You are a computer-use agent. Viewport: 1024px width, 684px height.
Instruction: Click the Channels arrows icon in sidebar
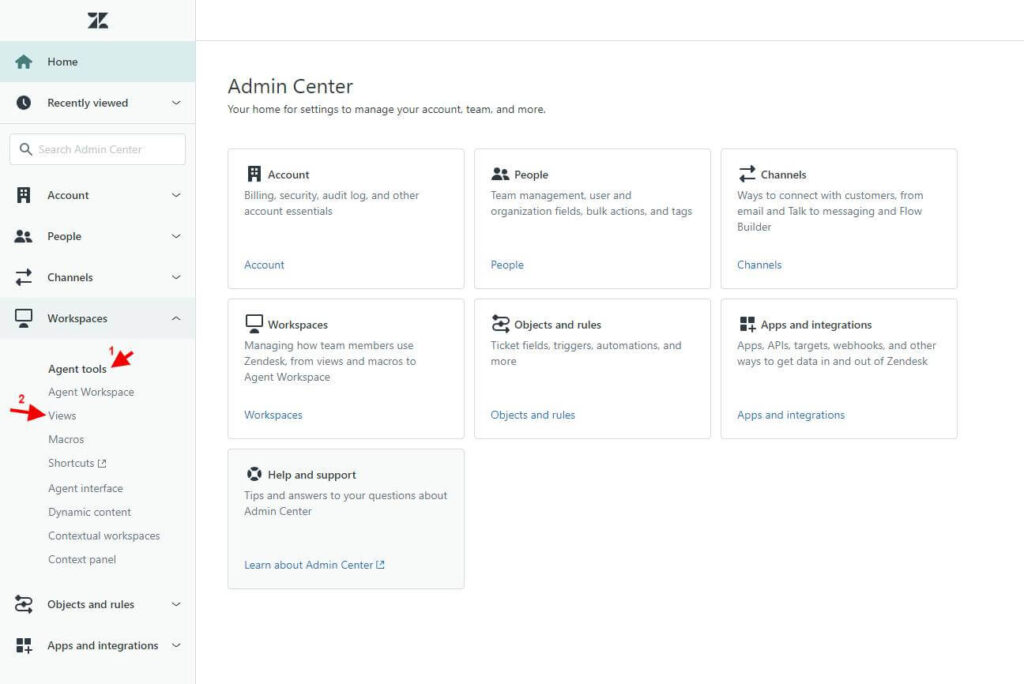[x=24, y=277]
